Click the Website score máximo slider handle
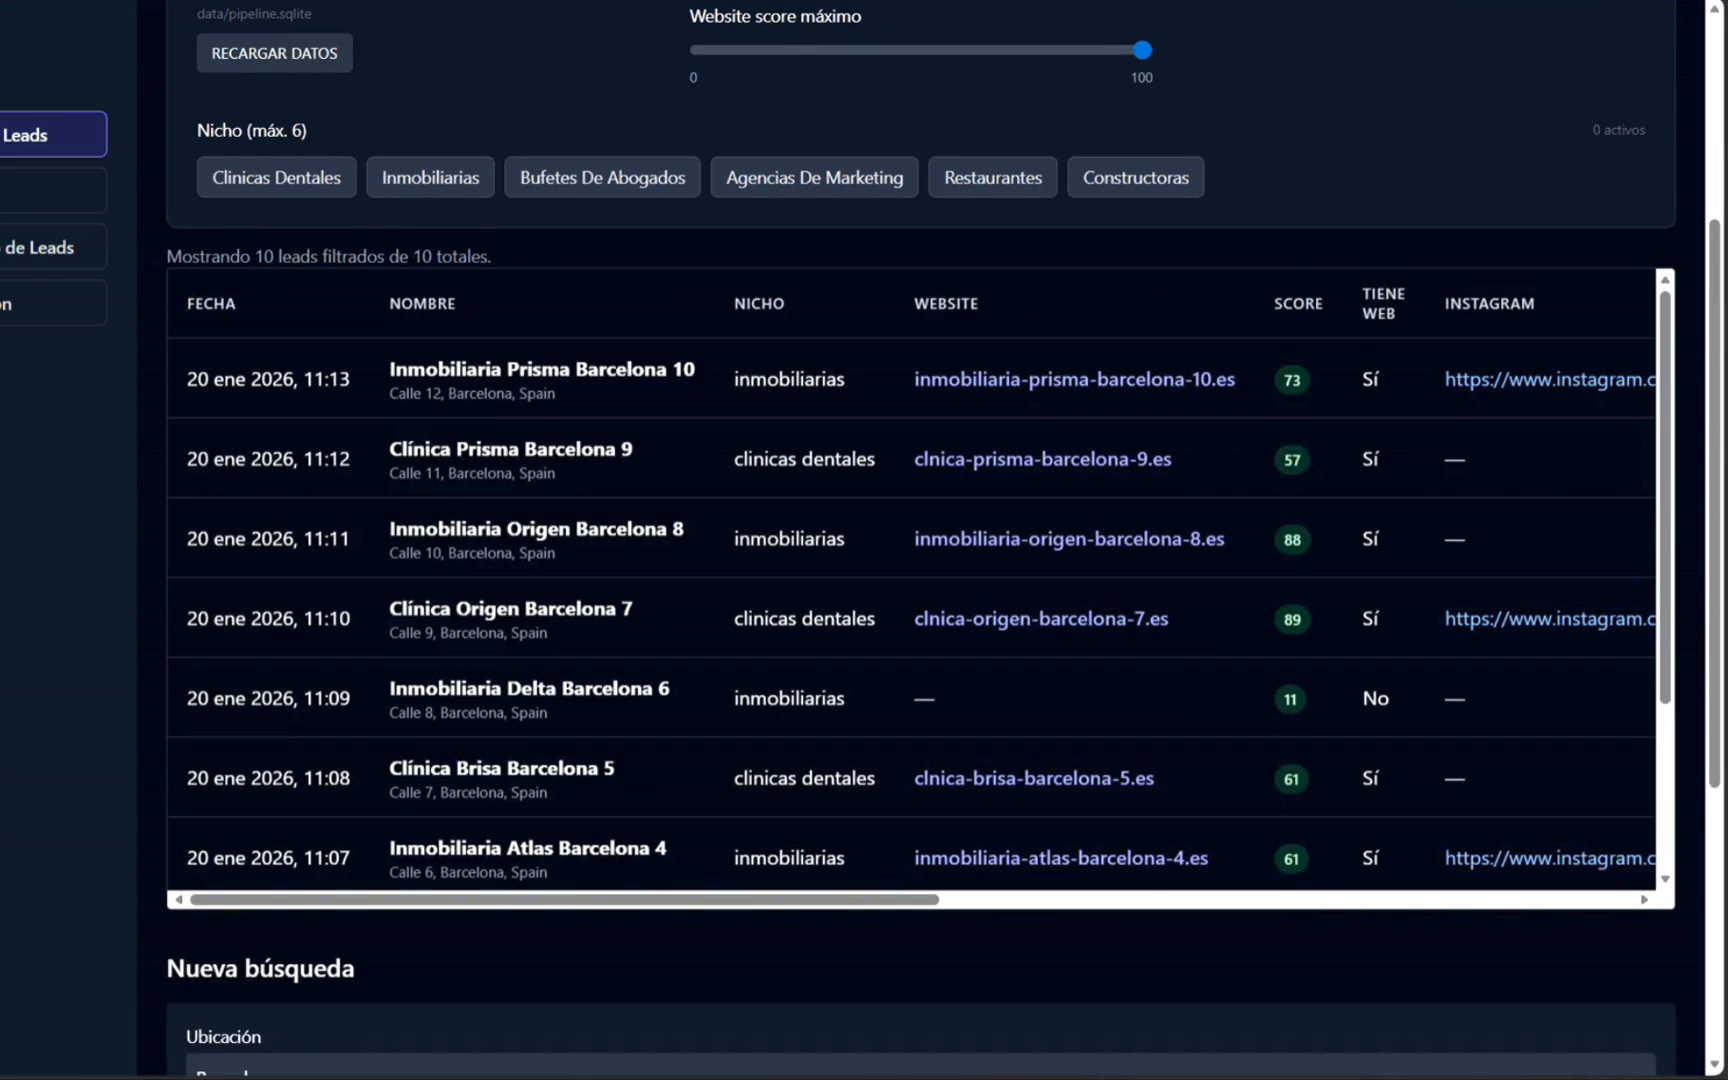Screen dimensions: 1728x1080 1142,50
